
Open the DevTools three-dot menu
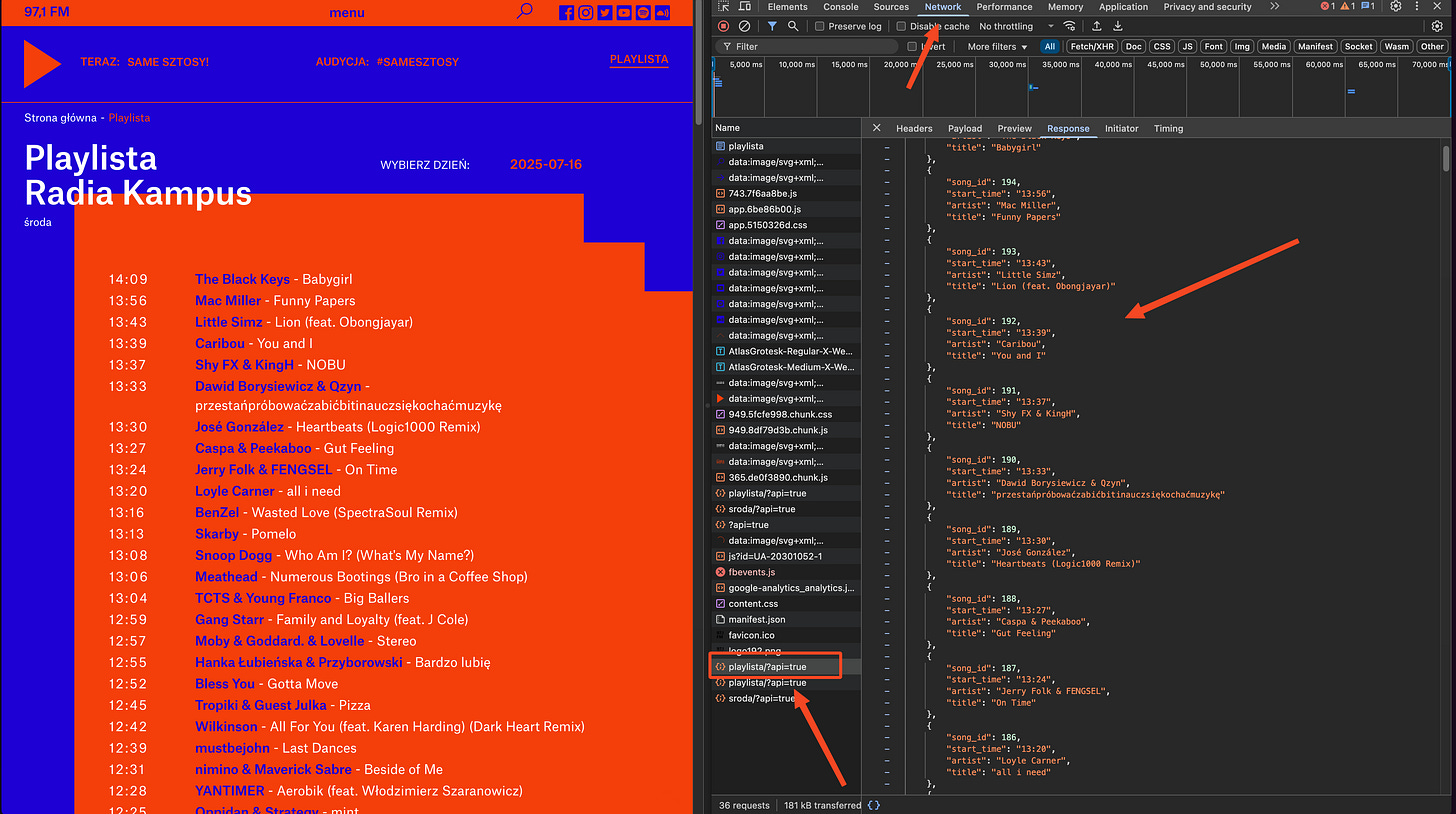[1417, 7]
